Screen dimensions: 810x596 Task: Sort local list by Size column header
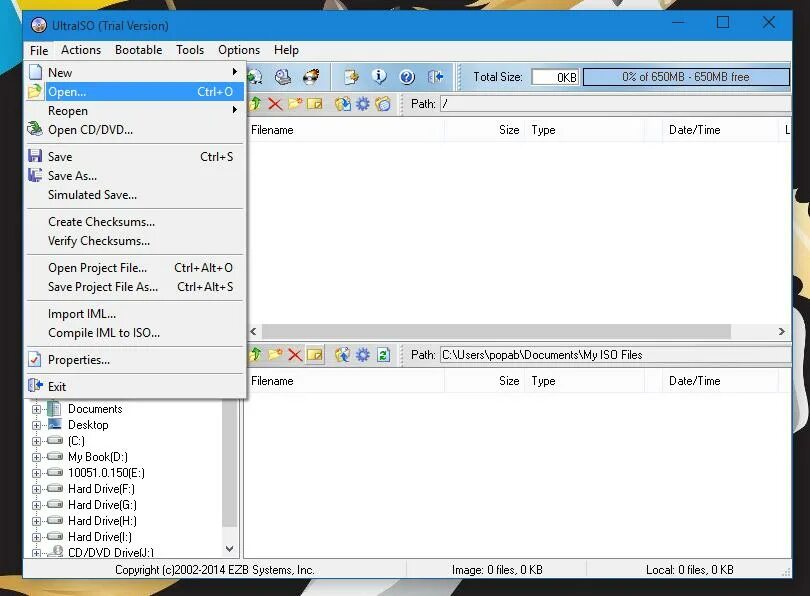pyautogui.click(x=484, y=381)
